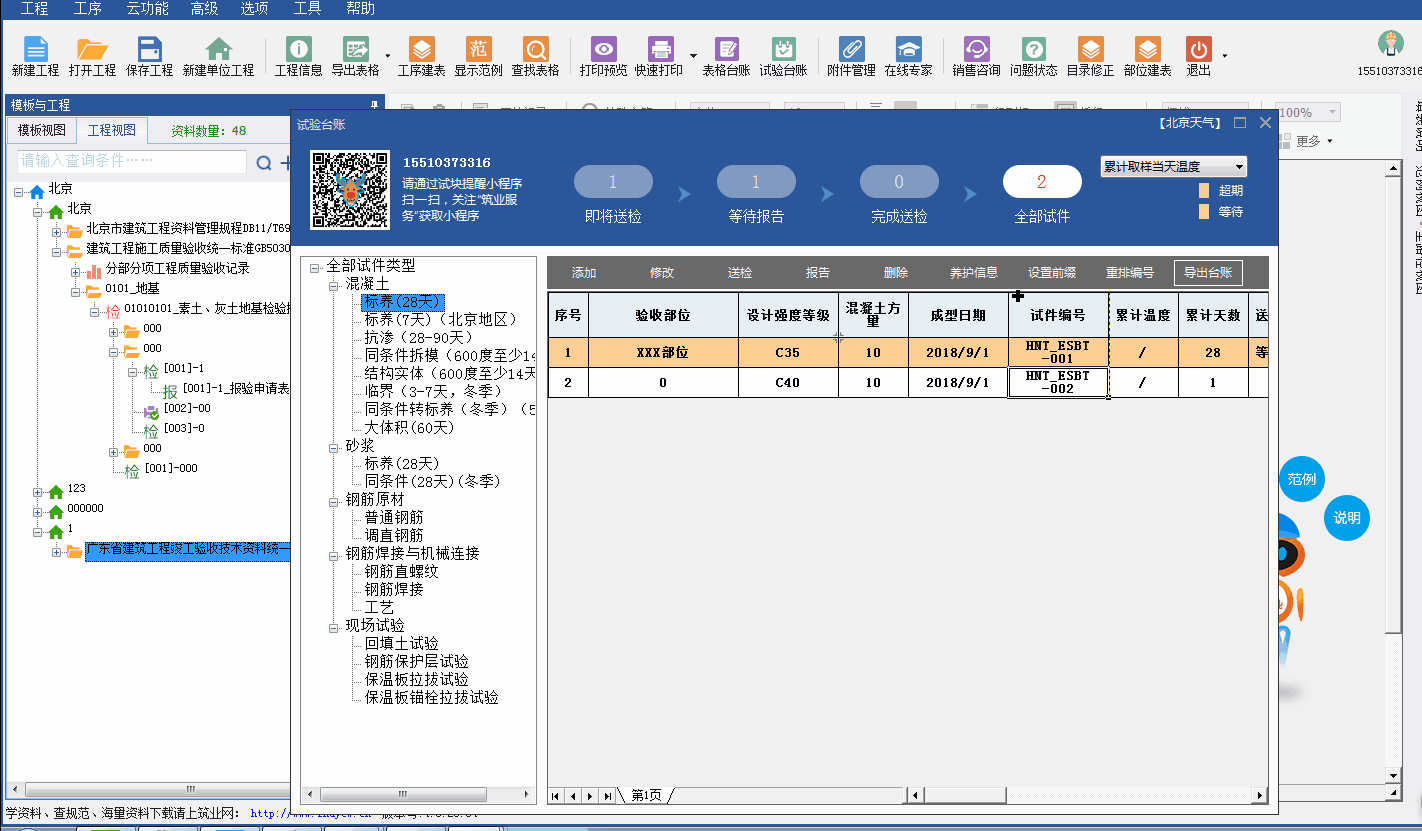Click the 送检 button in ledger toolbar

[739, 273]
